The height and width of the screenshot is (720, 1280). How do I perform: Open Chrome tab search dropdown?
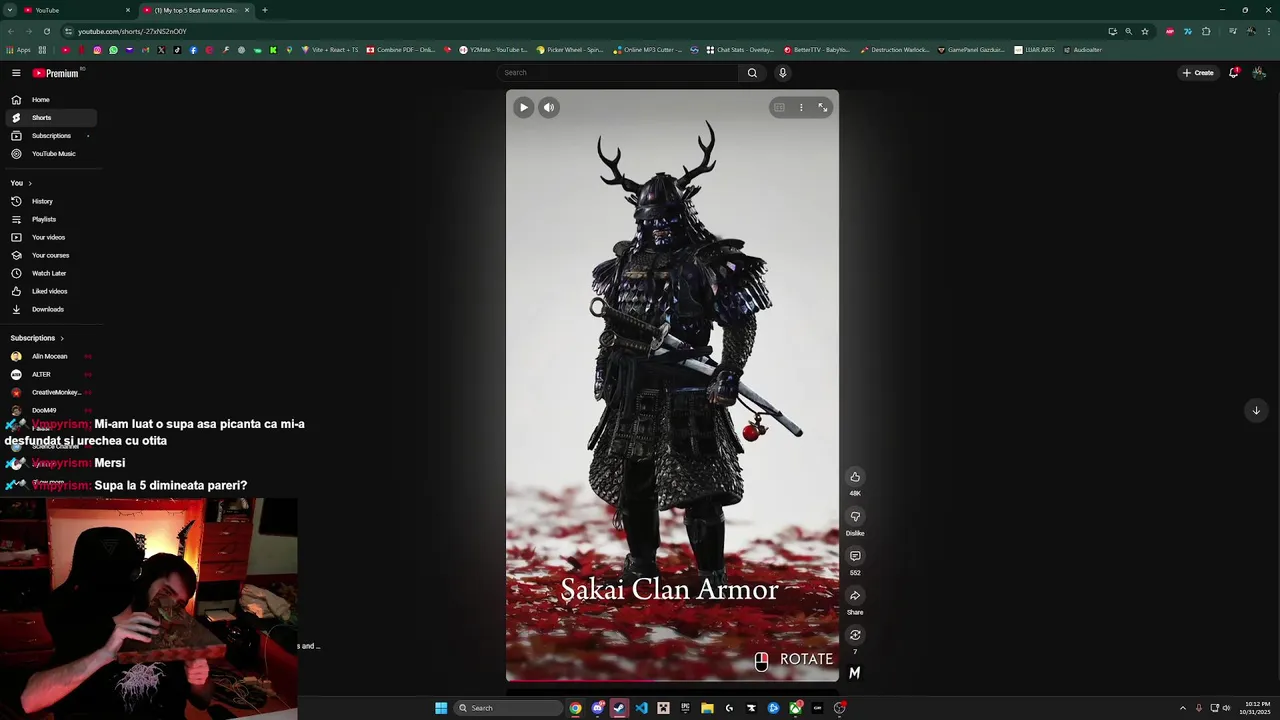click(10, 10)
